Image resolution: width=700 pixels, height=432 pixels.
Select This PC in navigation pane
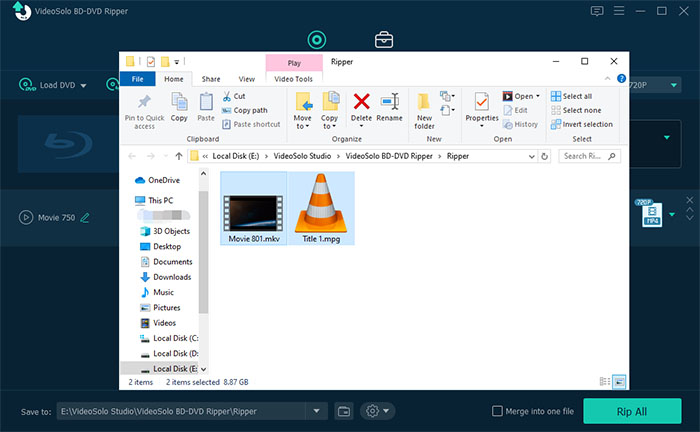154,200
